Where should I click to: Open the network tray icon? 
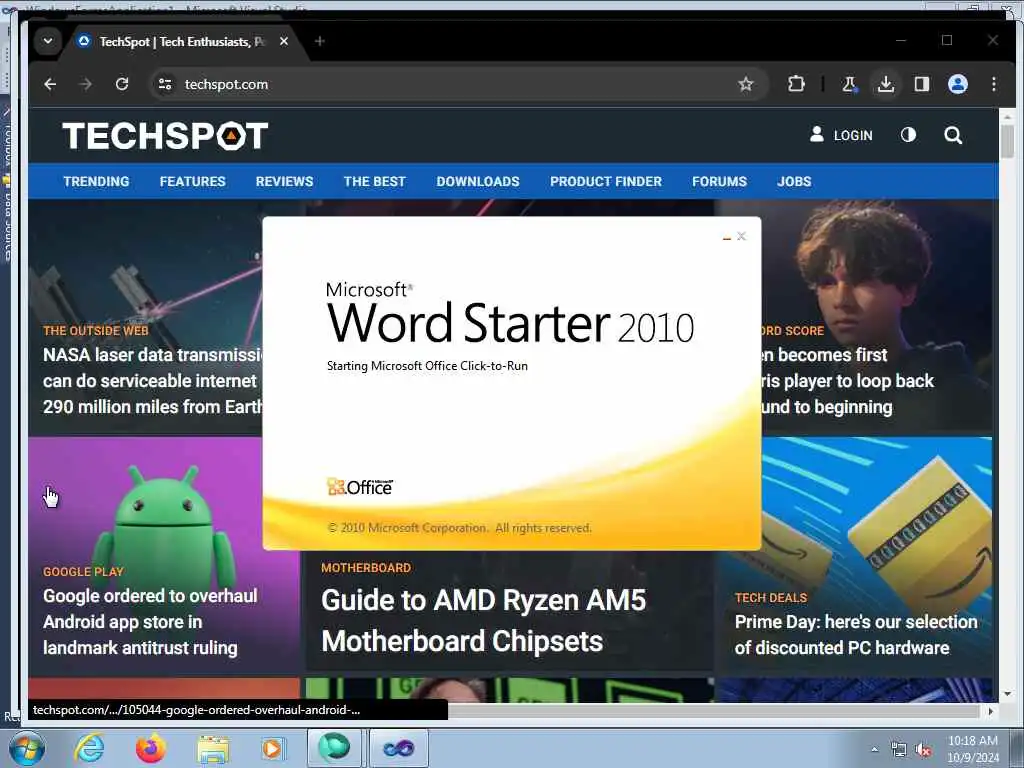[899, 750]
